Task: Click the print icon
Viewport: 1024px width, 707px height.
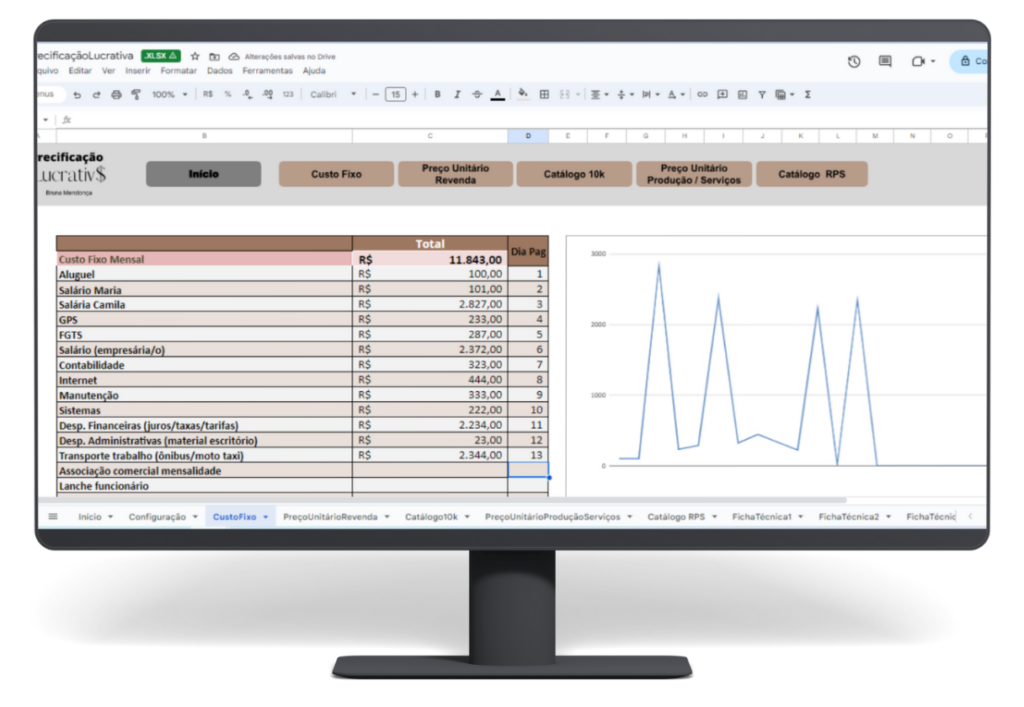Action: pyautogui.click(x=116, y=95)
